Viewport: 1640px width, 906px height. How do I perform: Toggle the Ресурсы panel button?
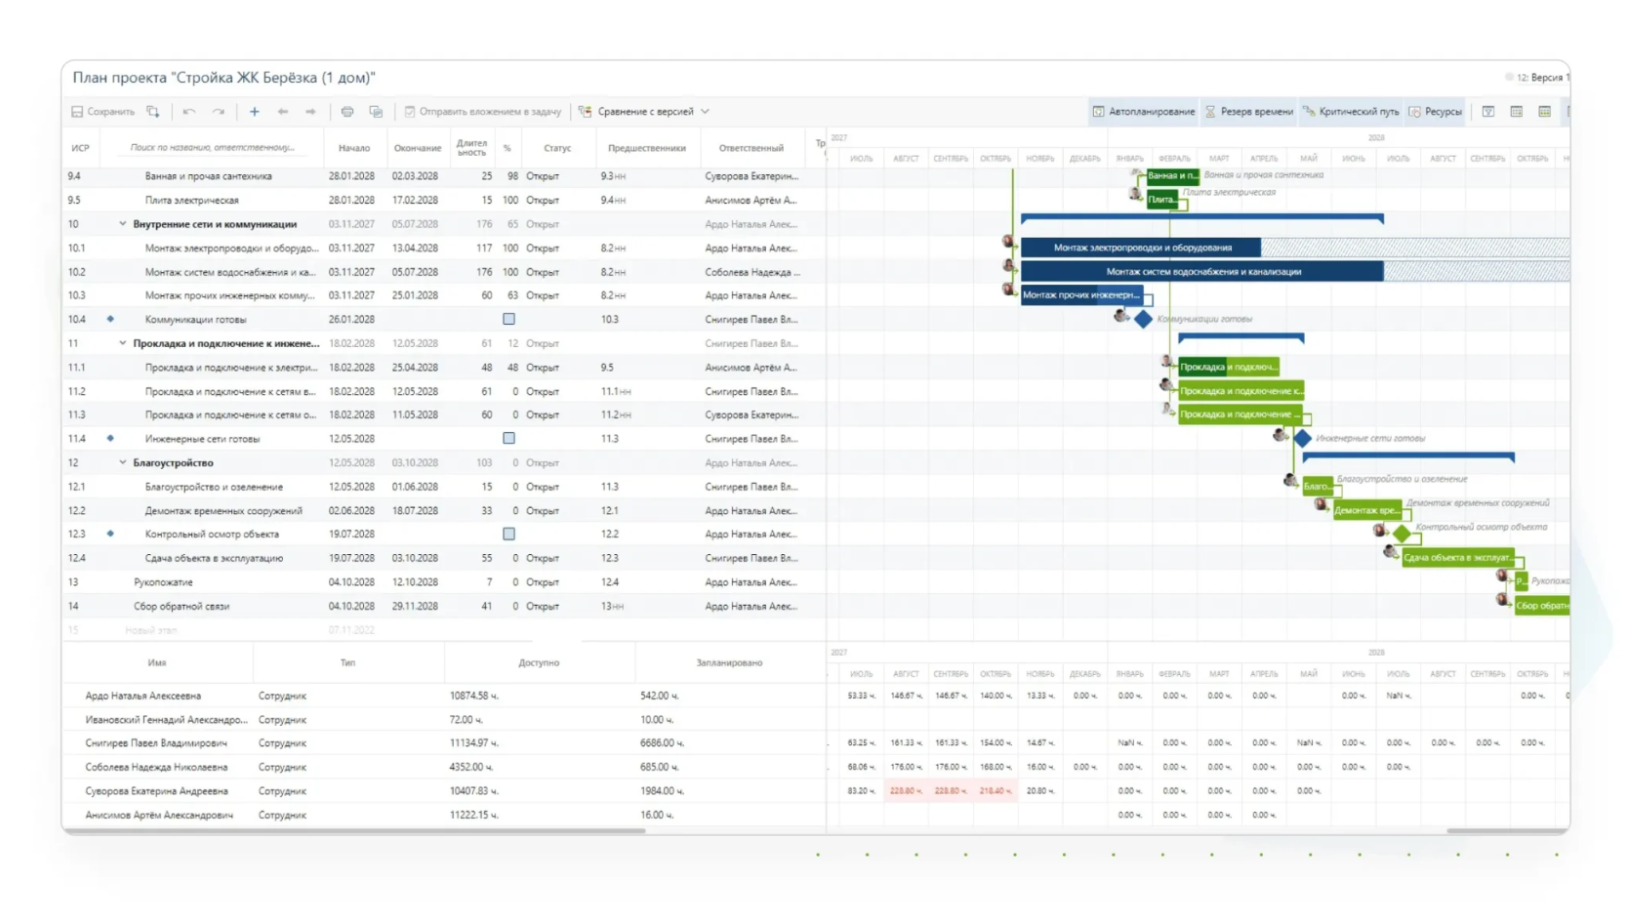pos(1435,112)
